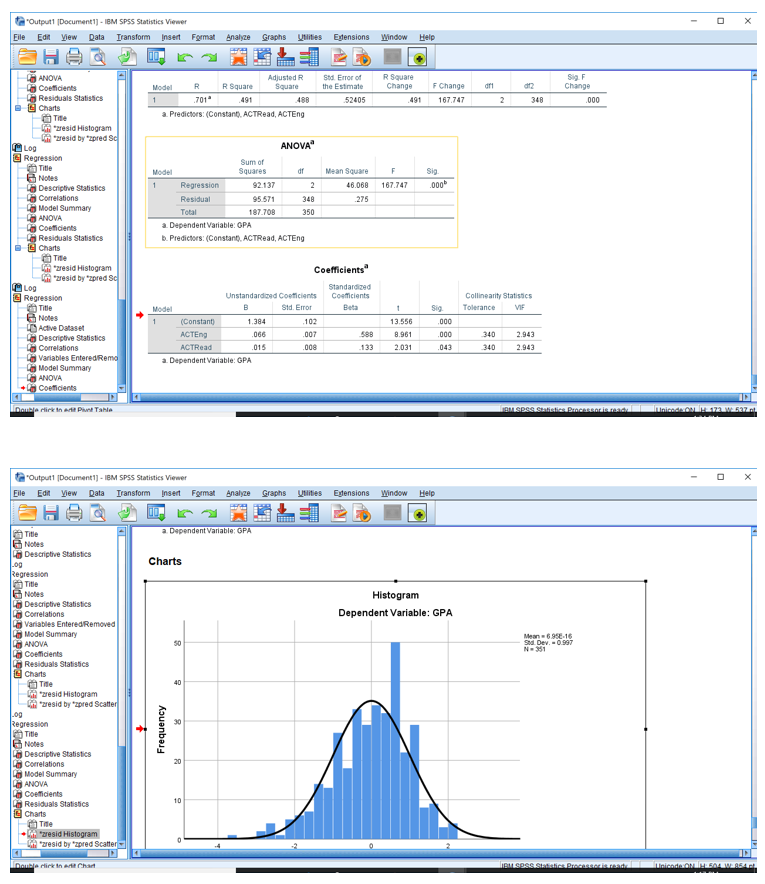765x884 pixels.
Task: Click Print icon in Coefficients-table window toolbar
Action: pos(74,57)
